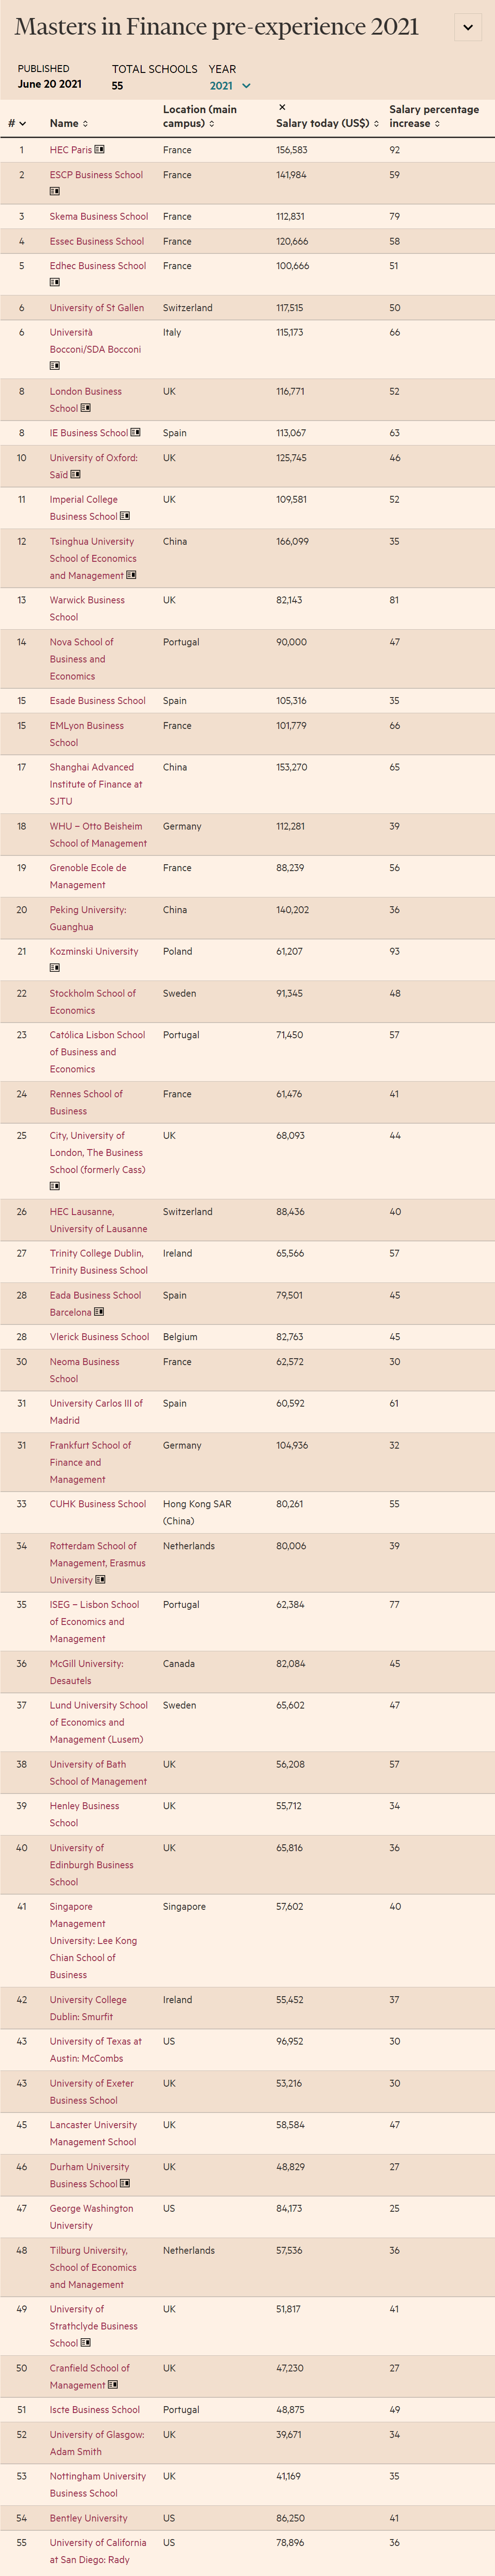Expand the ranking selector chevron beside the title
The width and height of the screenshot is (495, 2576).
(467, 27)
